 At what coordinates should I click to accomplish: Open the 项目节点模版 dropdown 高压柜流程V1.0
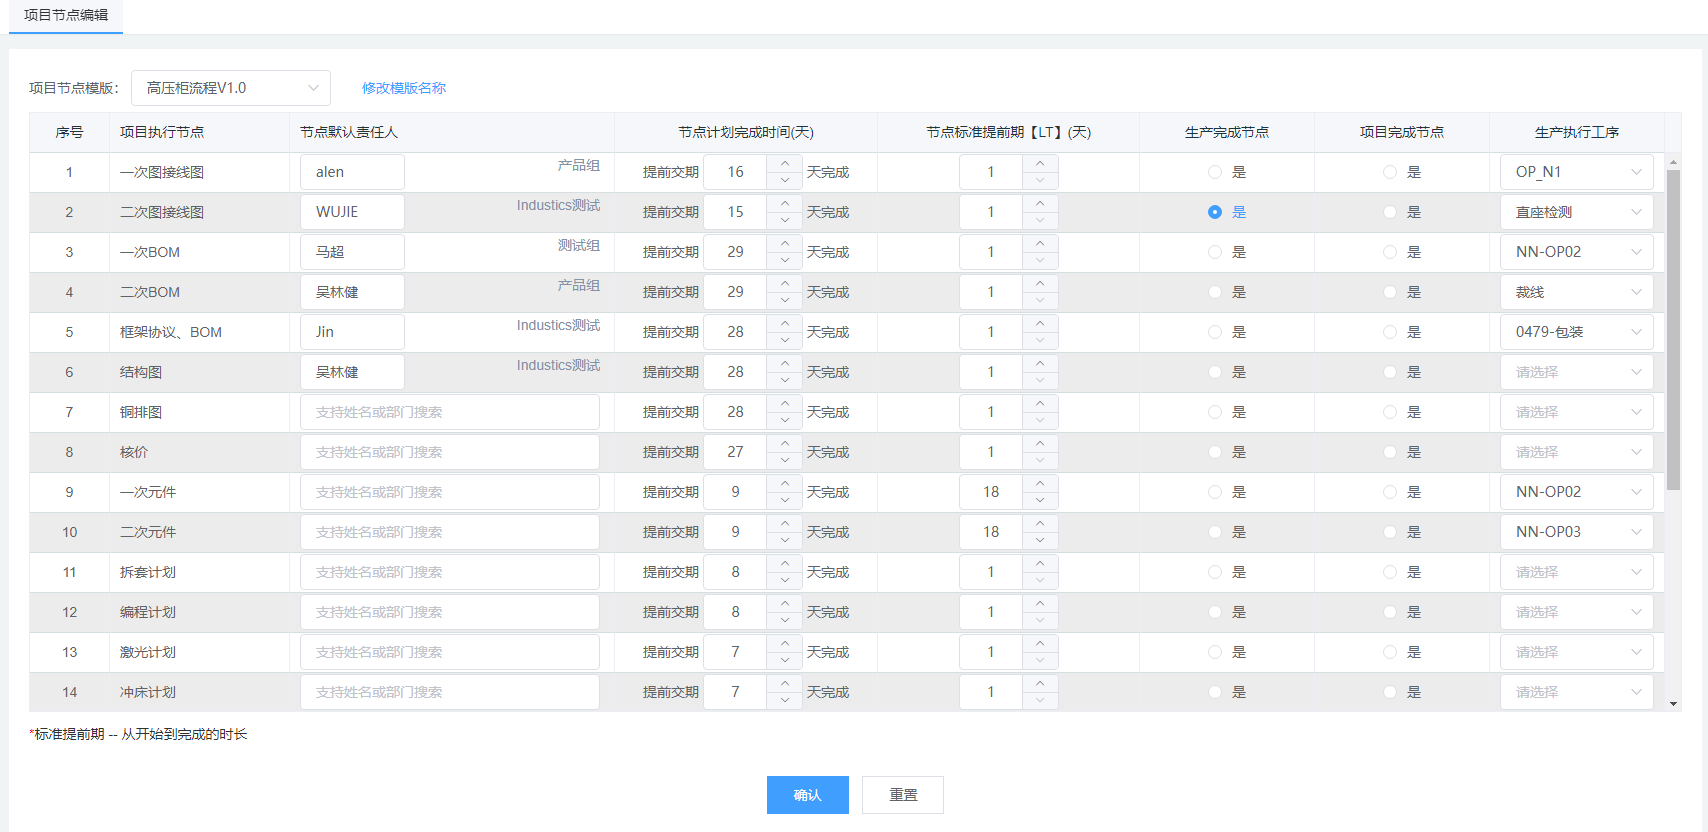[x=231, y=88]
